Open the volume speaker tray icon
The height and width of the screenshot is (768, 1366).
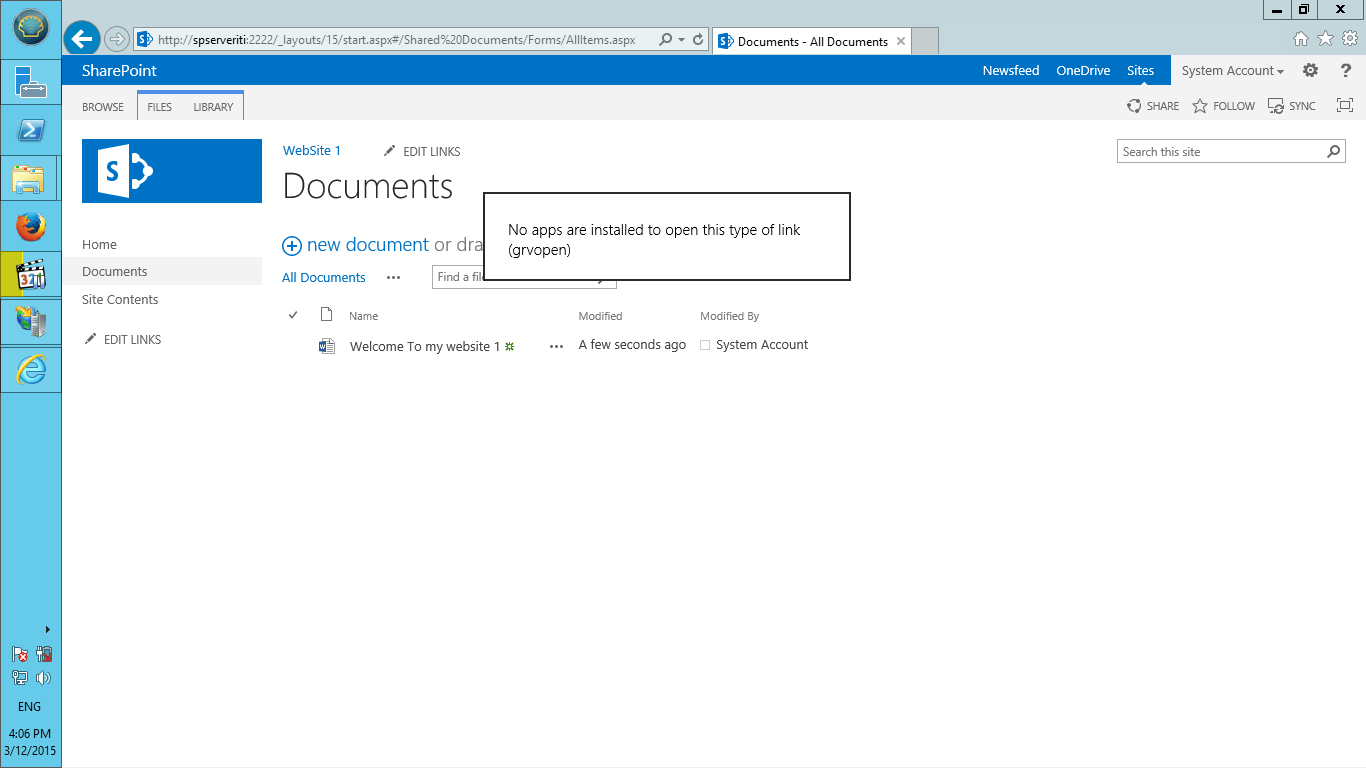click(x=43, y=678)
